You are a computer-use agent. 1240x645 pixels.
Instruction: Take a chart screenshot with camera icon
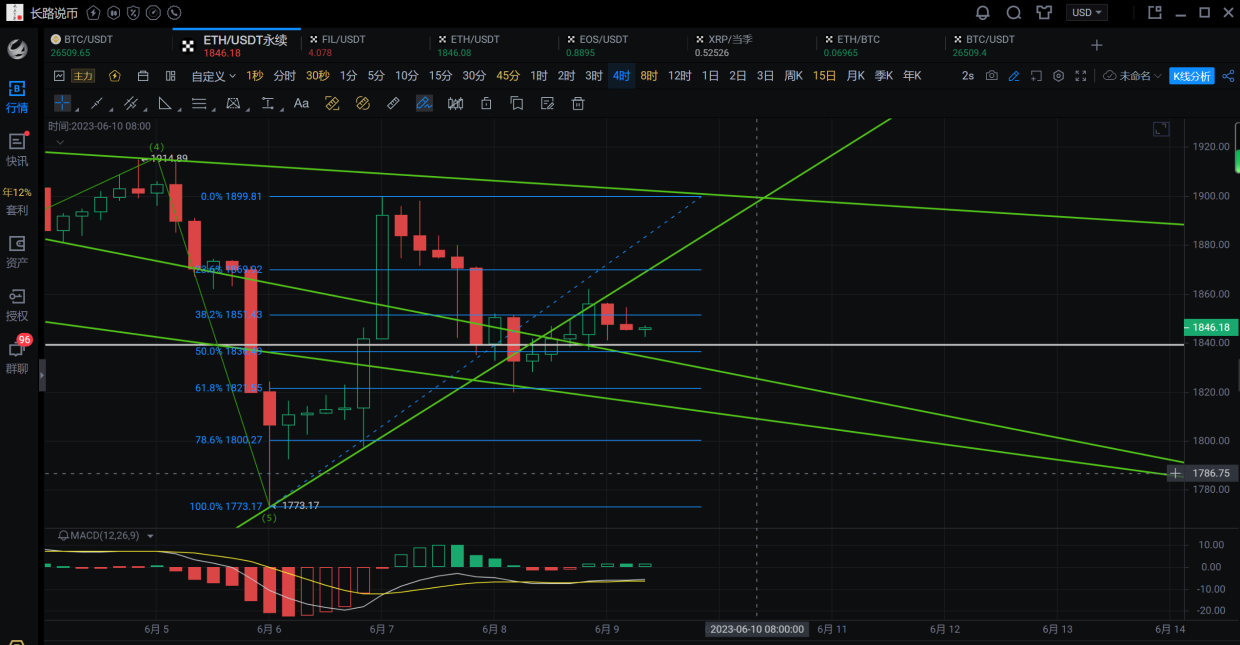(991, 76)
